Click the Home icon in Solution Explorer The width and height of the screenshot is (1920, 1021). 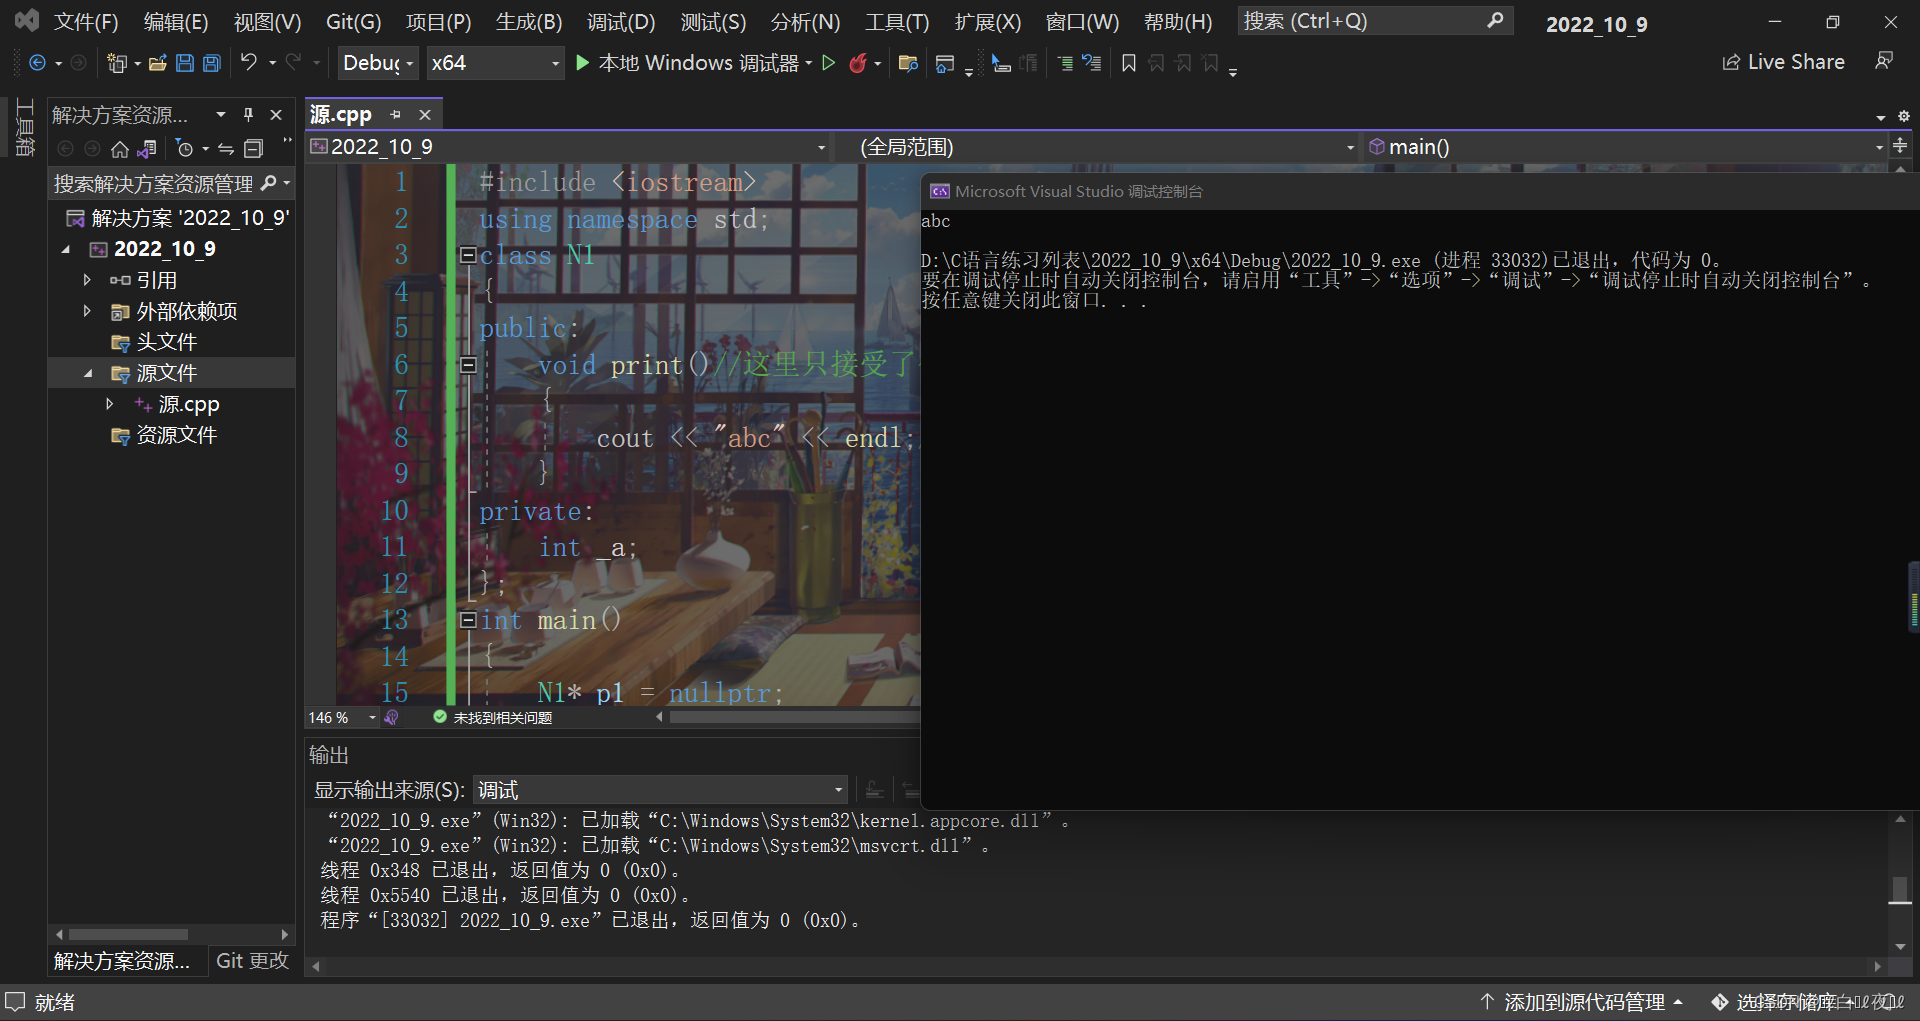[x=120, y=149]
